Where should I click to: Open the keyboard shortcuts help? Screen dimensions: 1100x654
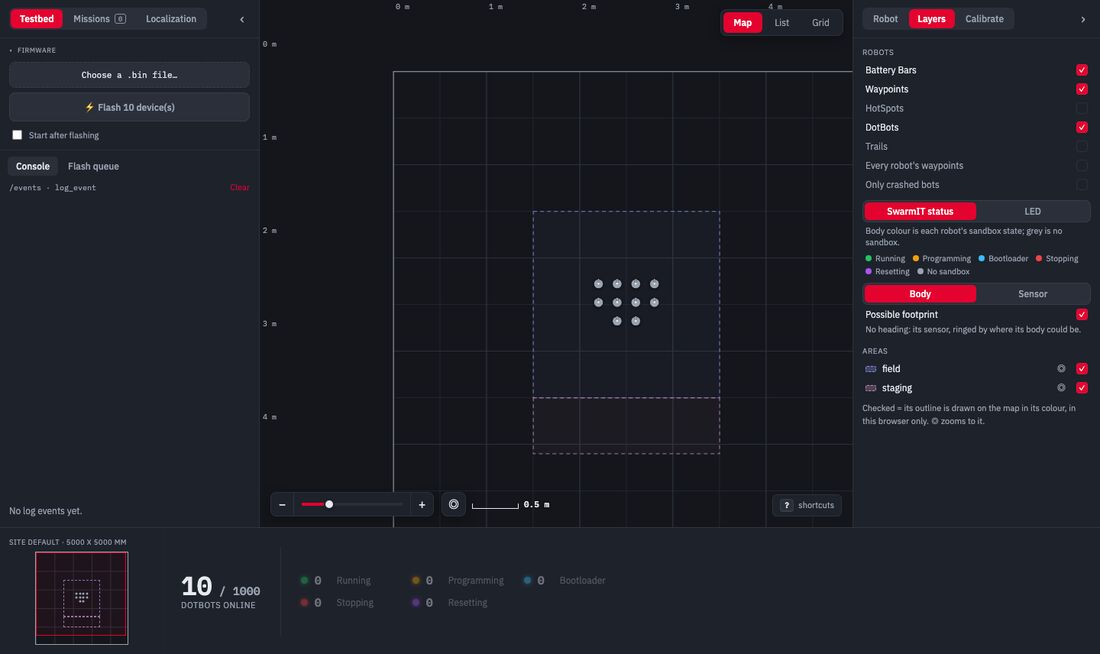pyautogui.click(x=807, y=505)
